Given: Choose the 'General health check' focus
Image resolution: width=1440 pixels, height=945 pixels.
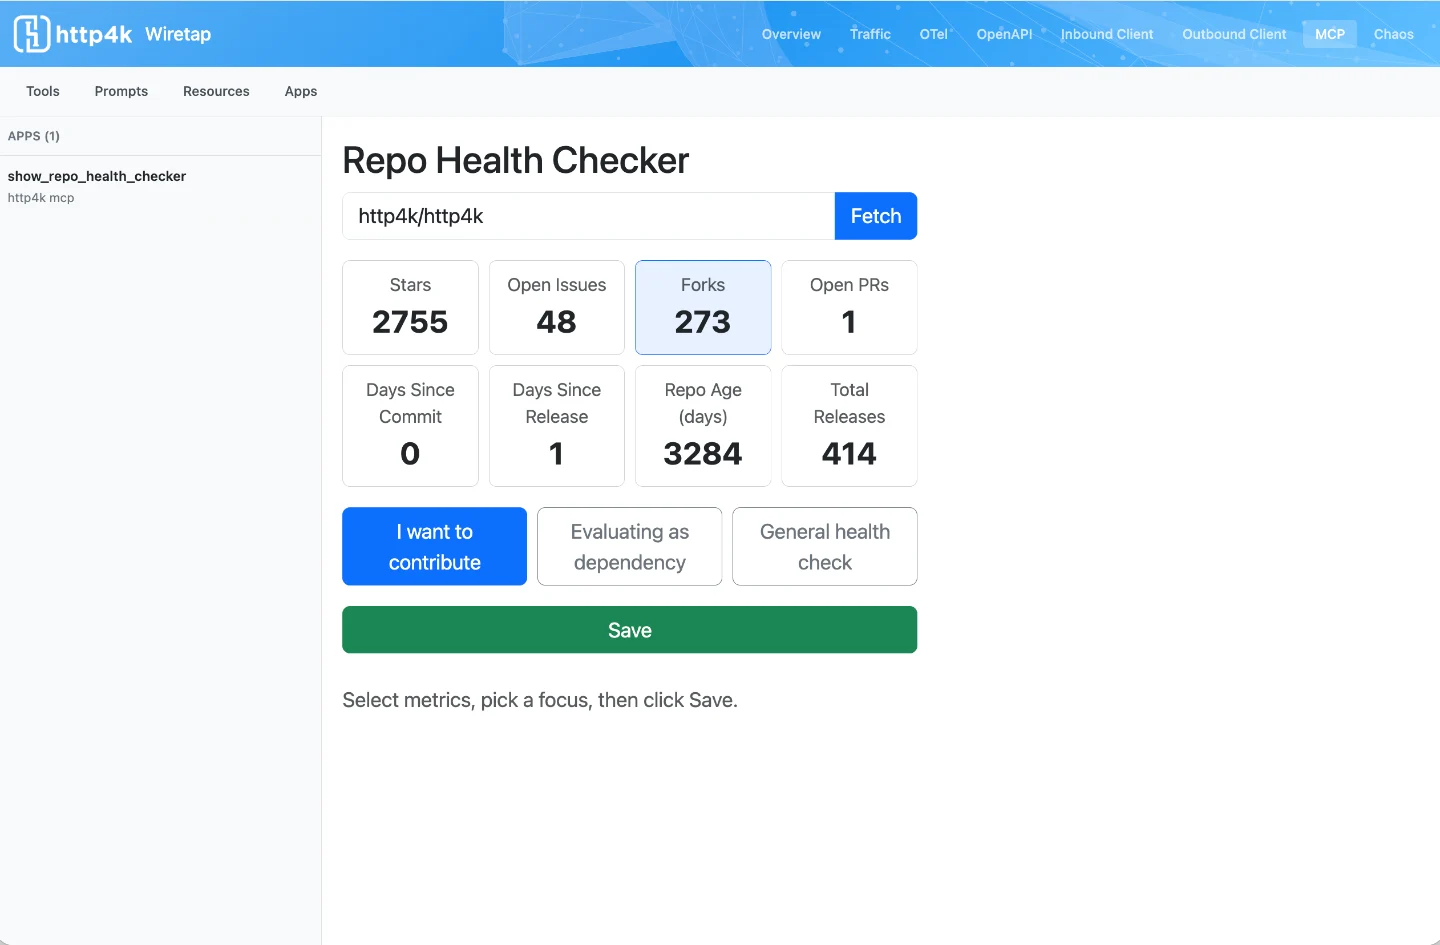Looking at the screenshot, I should pyautogui.click(x=825, y=546).
